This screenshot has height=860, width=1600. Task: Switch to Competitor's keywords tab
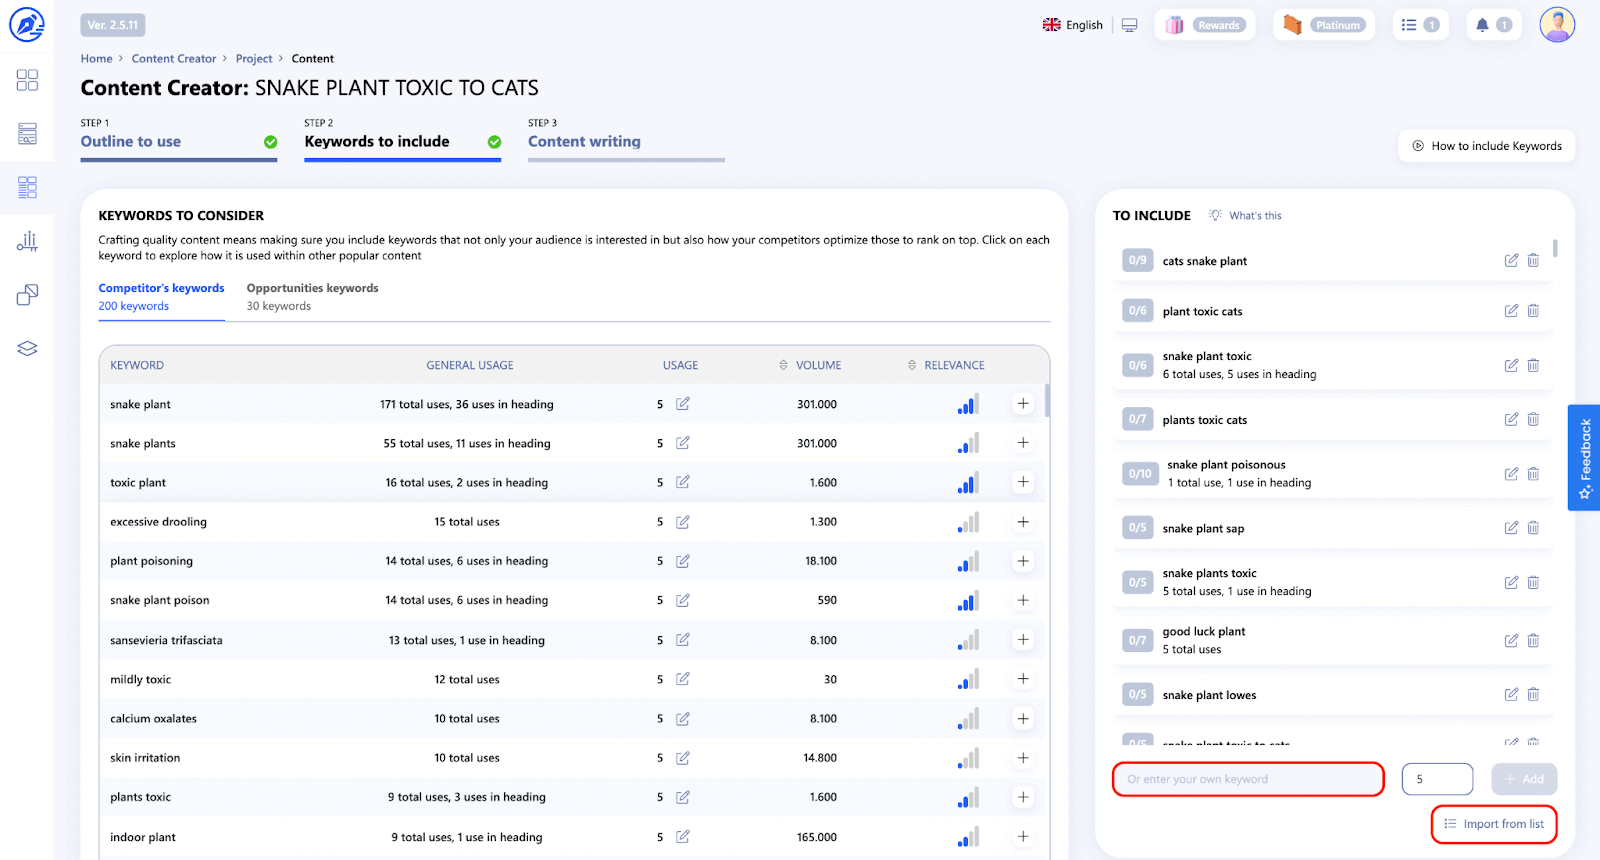(161, 297)
